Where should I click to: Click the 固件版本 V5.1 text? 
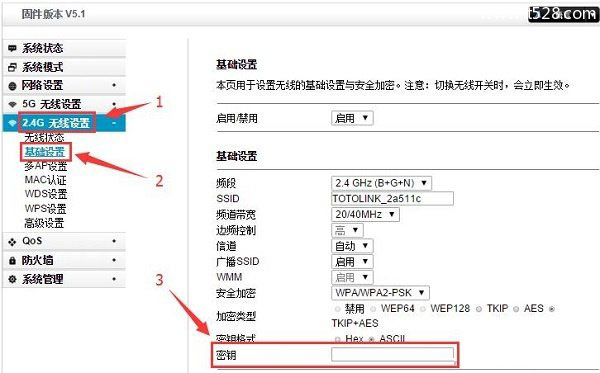coord(53,14)
